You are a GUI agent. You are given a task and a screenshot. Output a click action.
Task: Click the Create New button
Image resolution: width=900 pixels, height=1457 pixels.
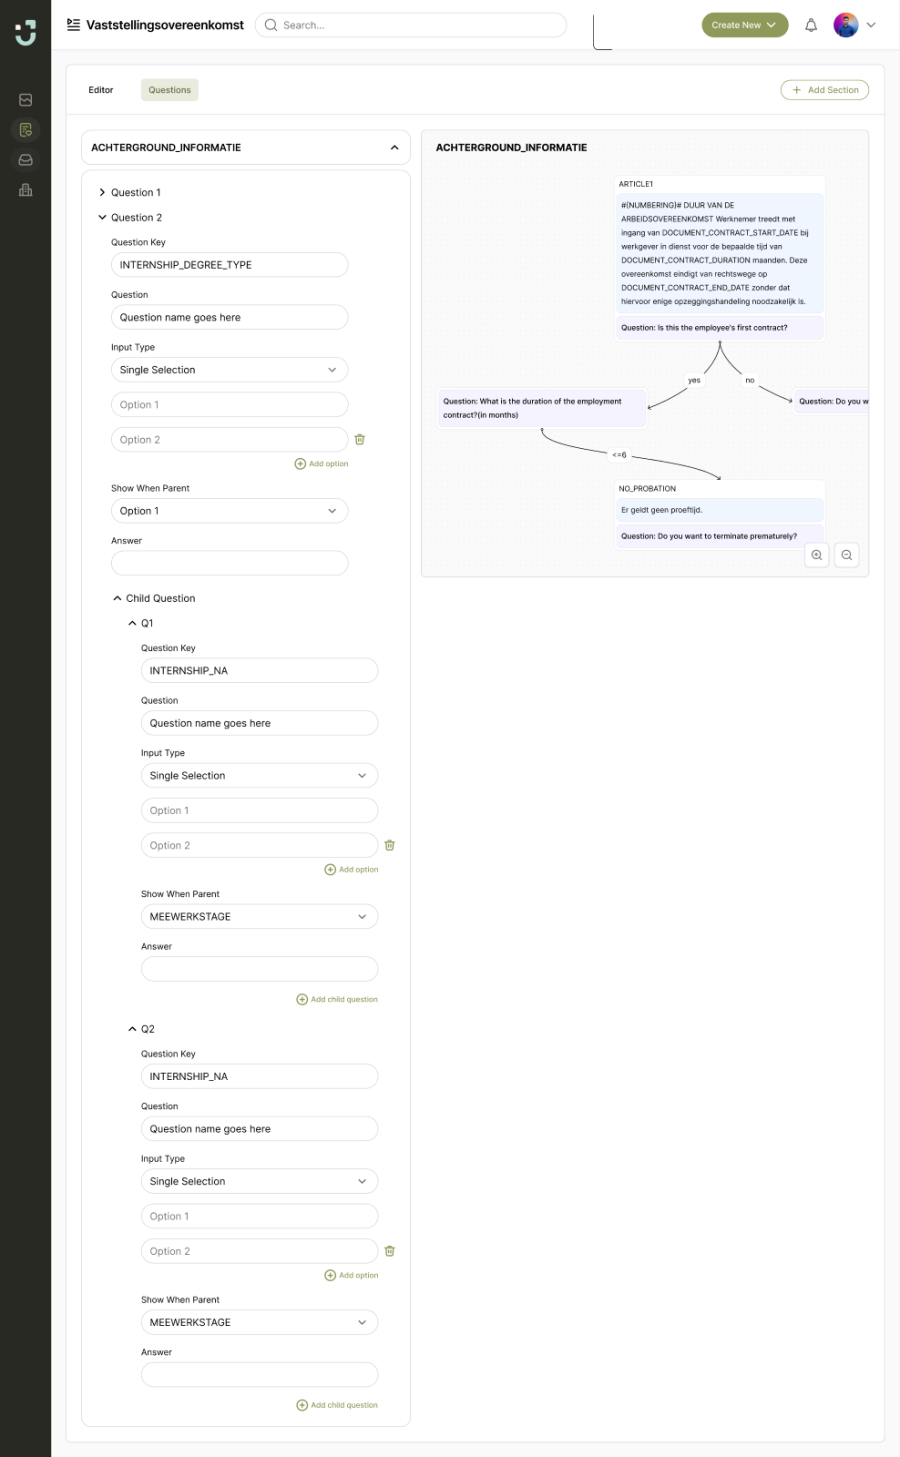click(745, 25)
